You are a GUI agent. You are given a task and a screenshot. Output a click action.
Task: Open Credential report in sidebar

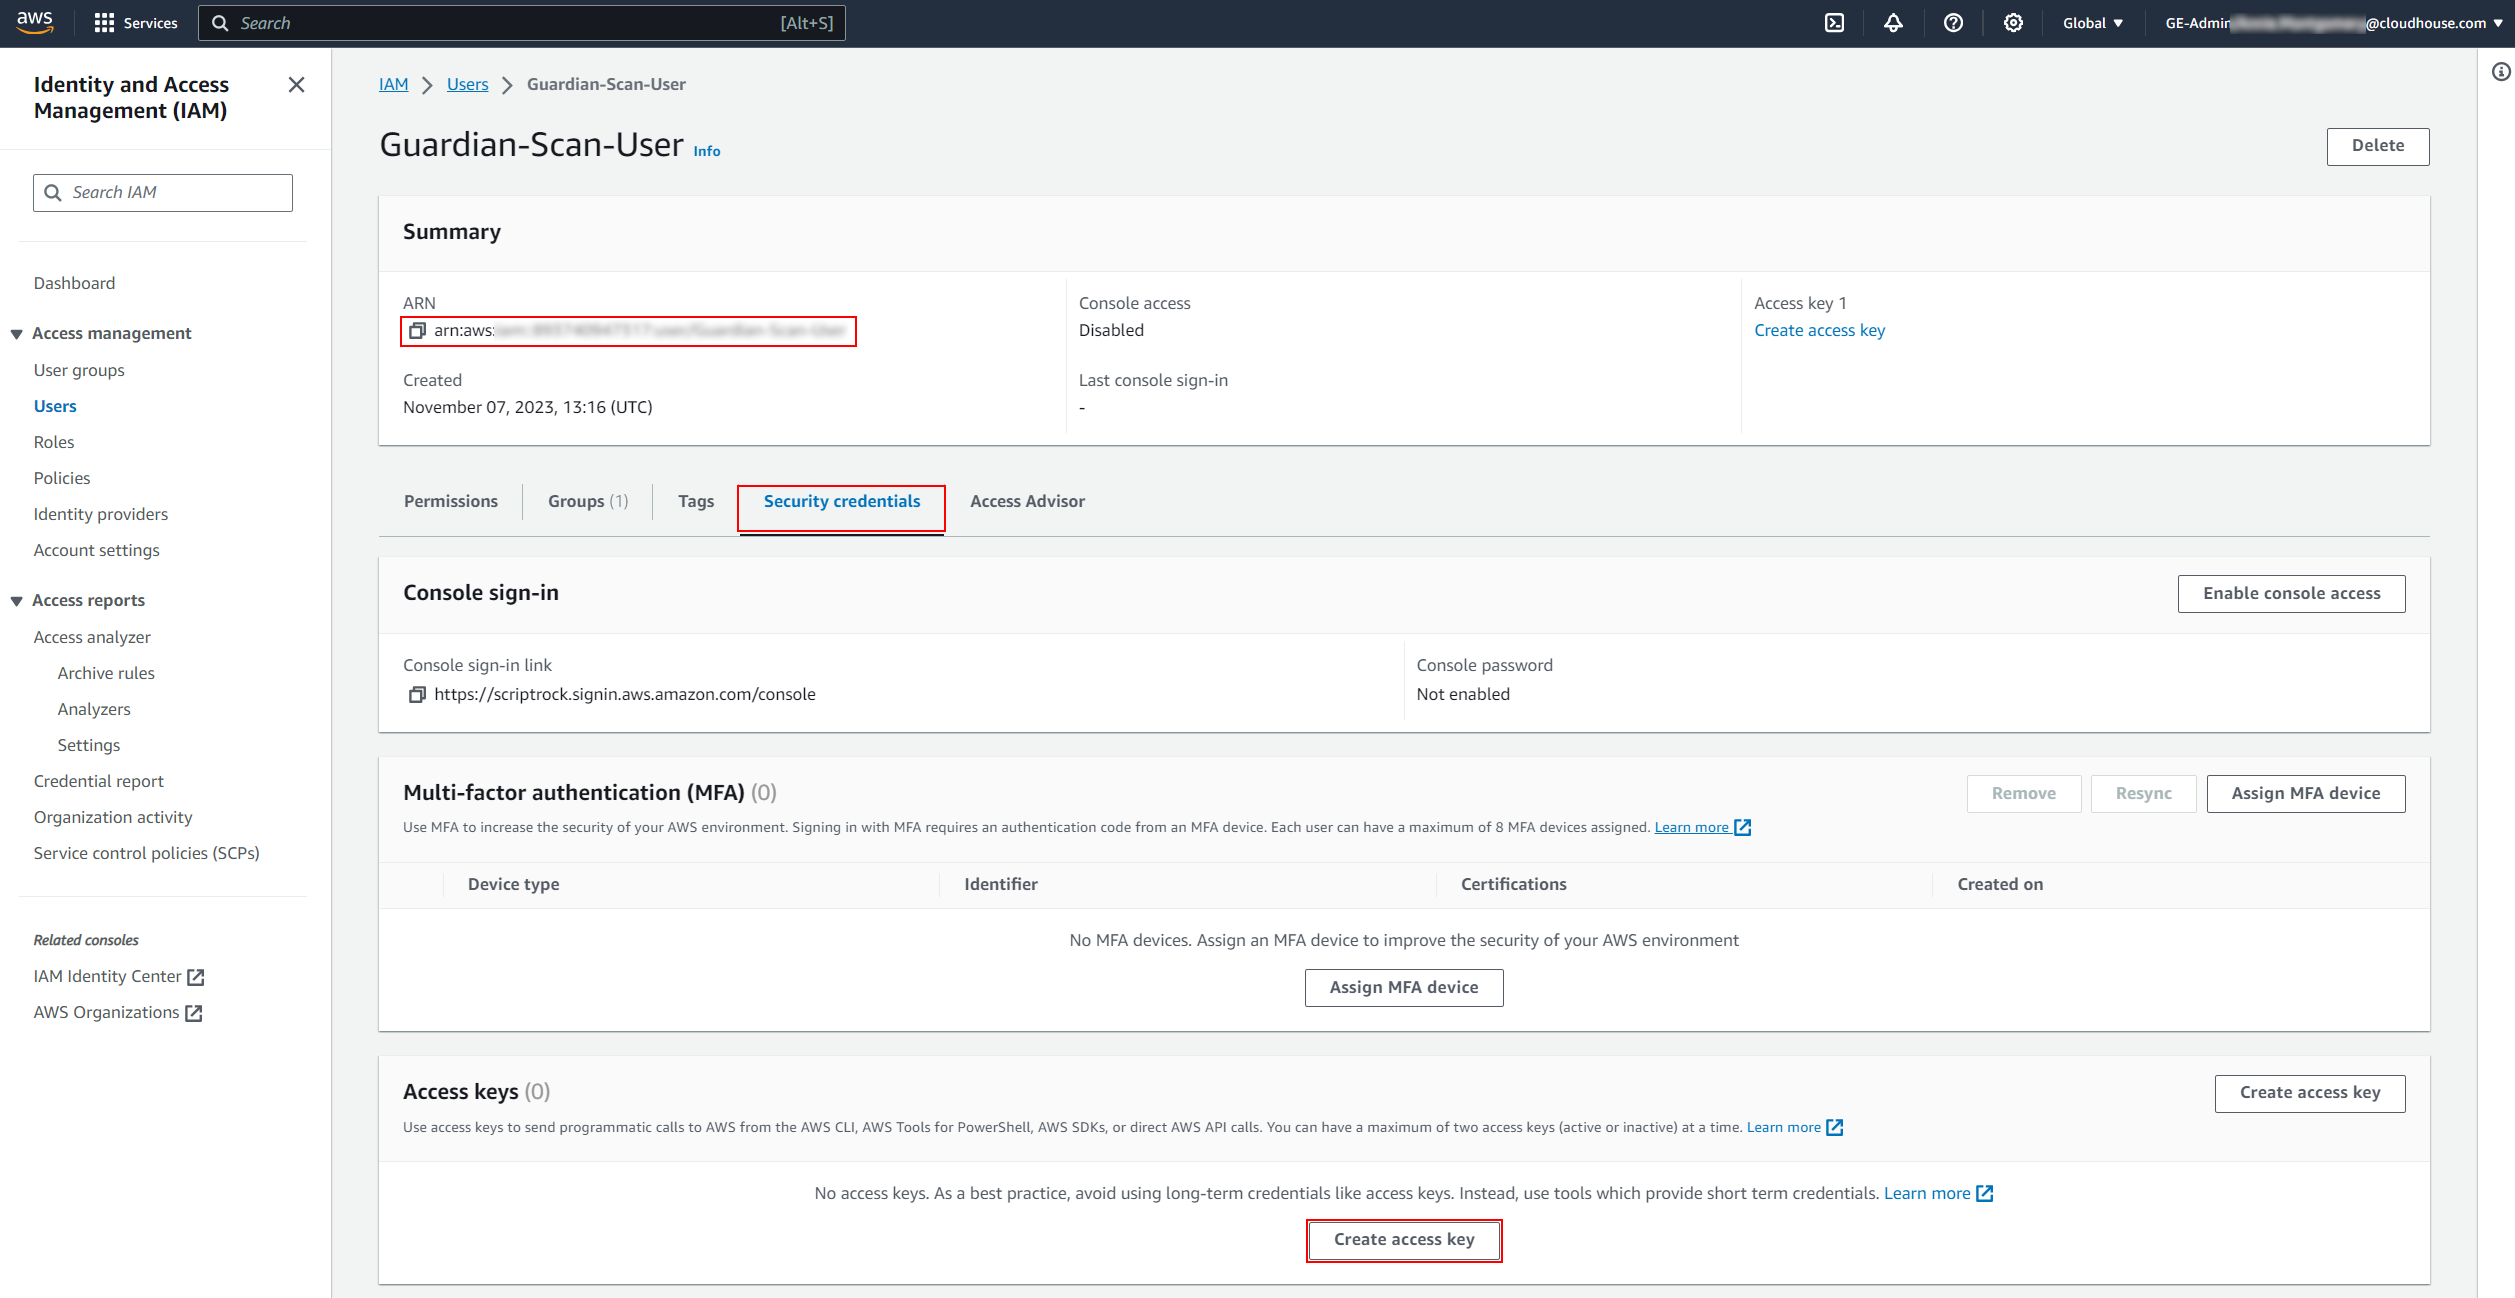click(99, 781)
